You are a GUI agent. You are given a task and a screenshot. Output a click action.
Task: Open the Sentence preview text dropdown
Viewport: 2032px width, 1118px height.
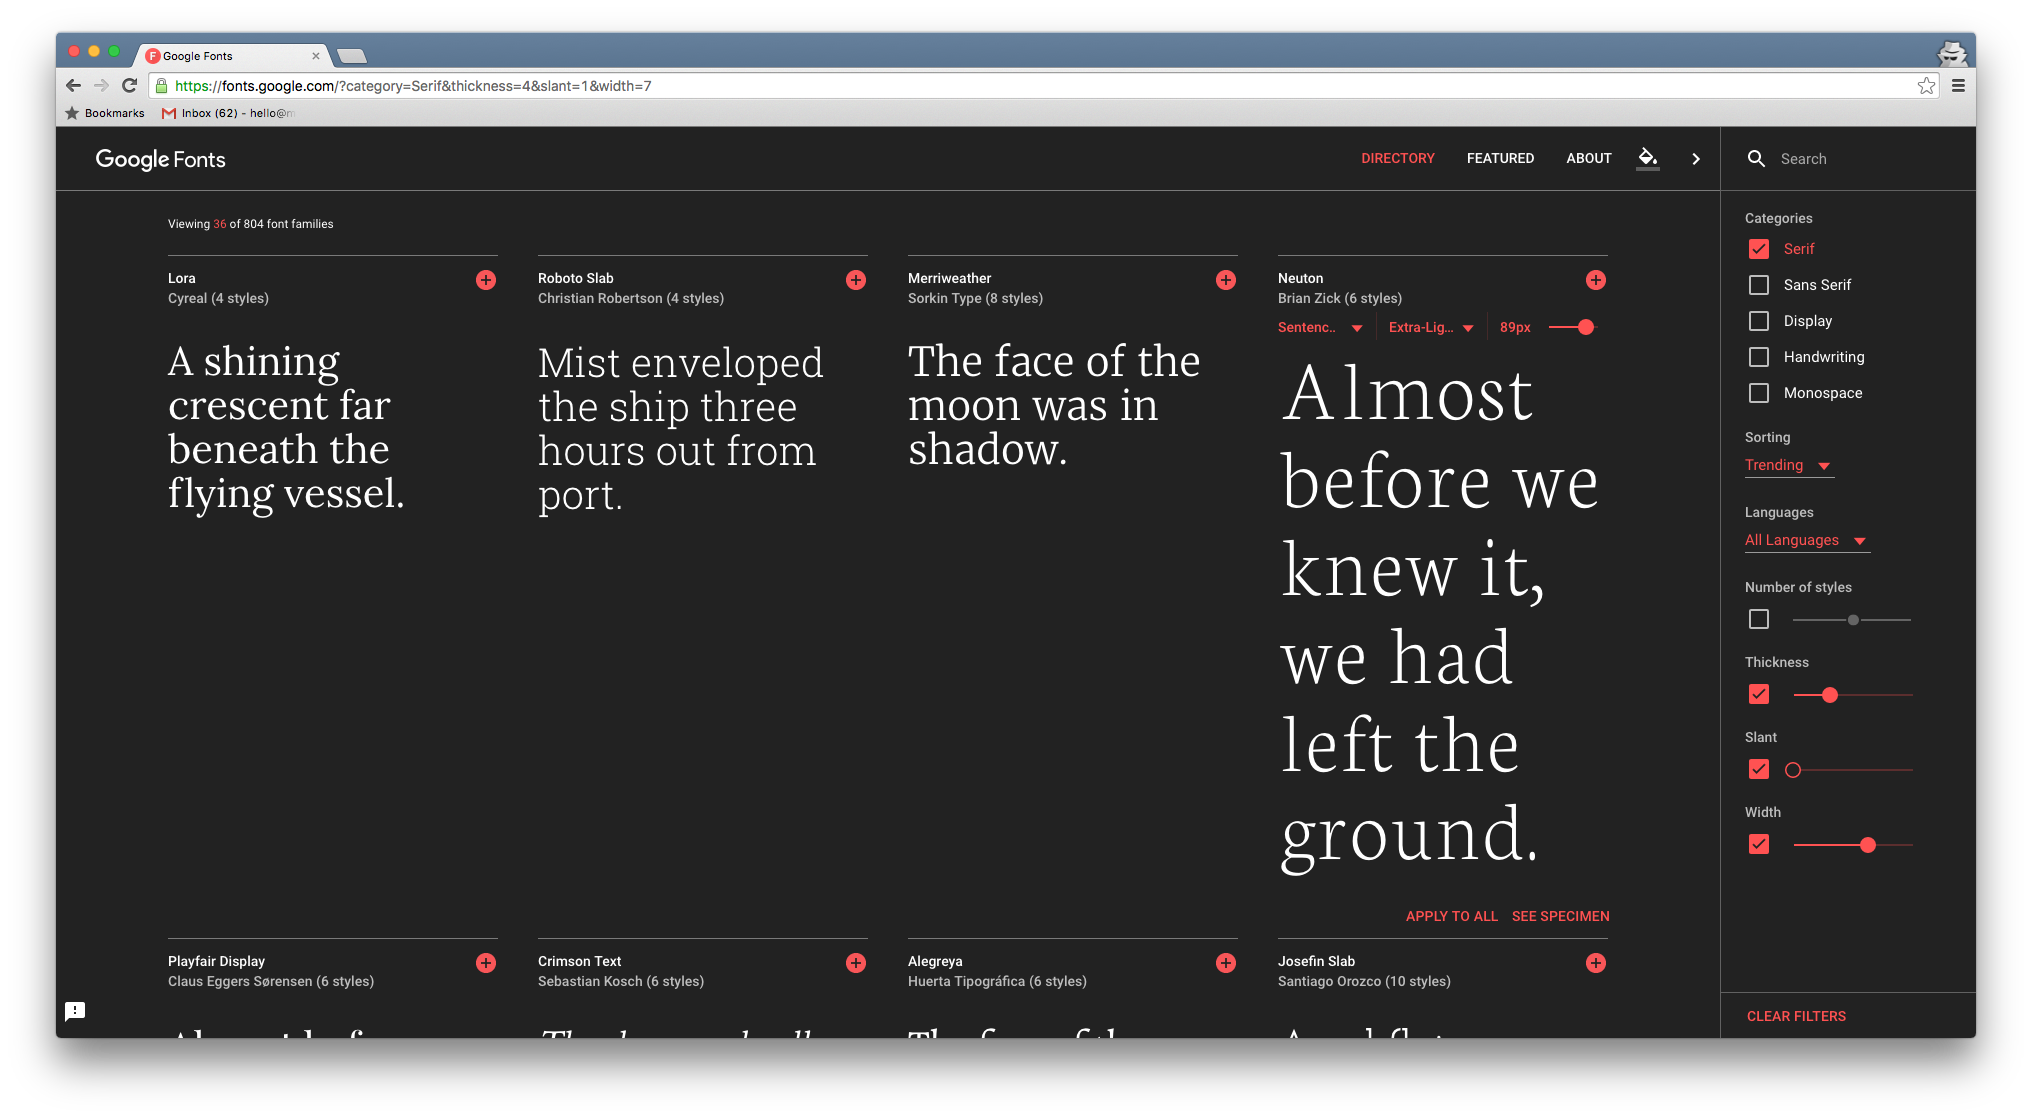(1320, 327)
